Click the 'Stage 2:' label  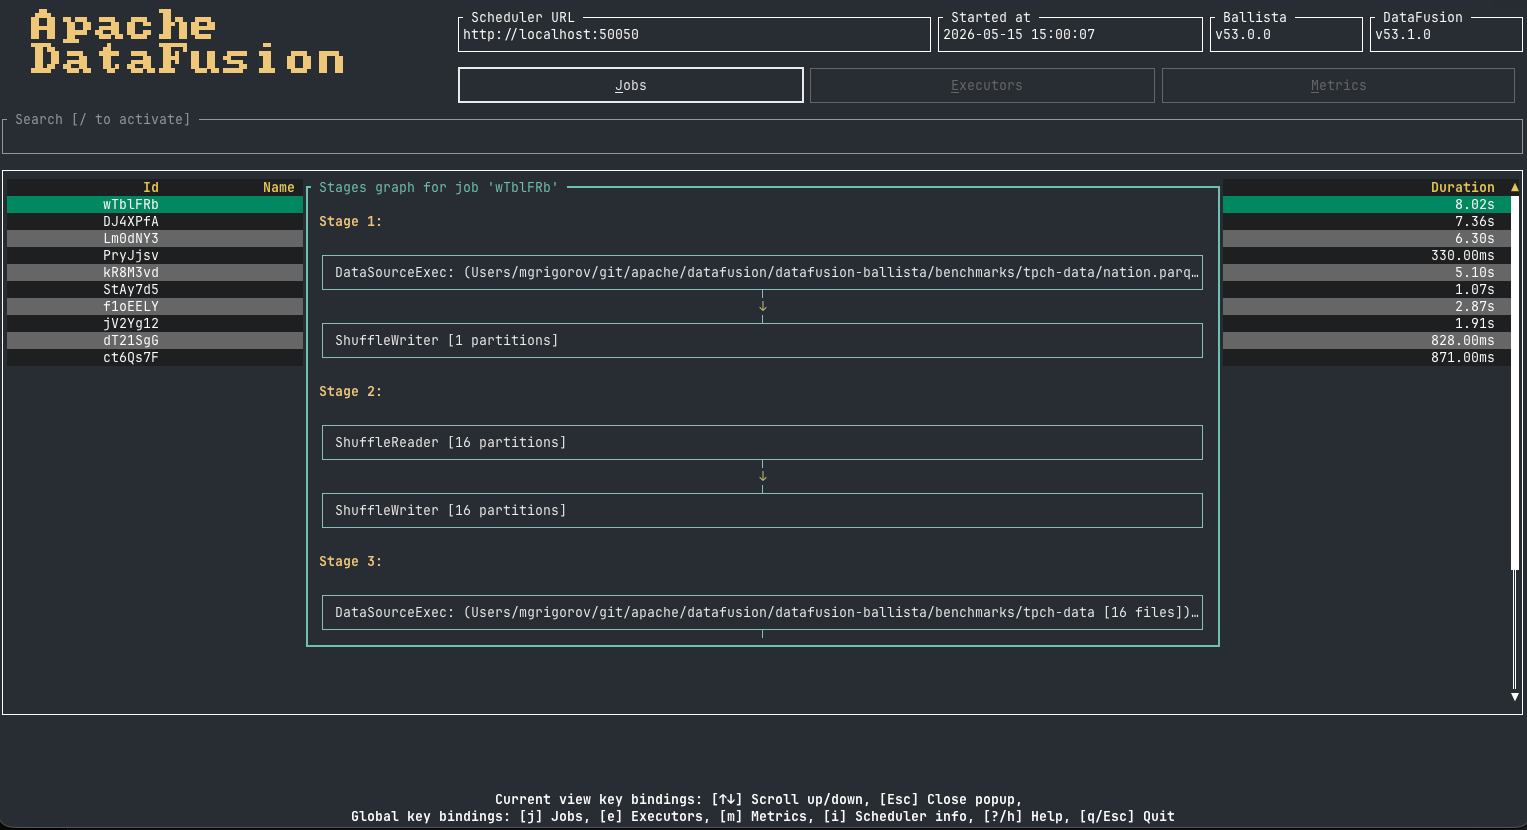[x=350, y=391]
